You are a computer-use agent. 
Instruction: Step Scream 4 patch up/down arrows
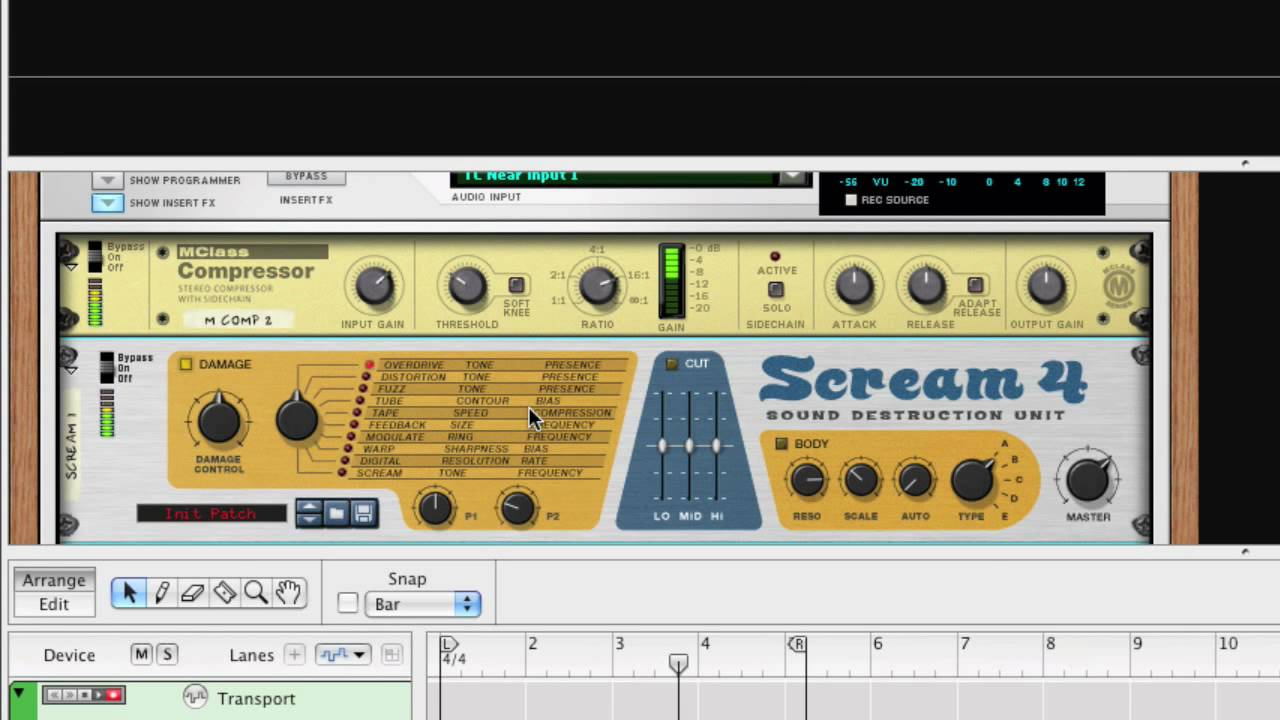pos(310,513)
